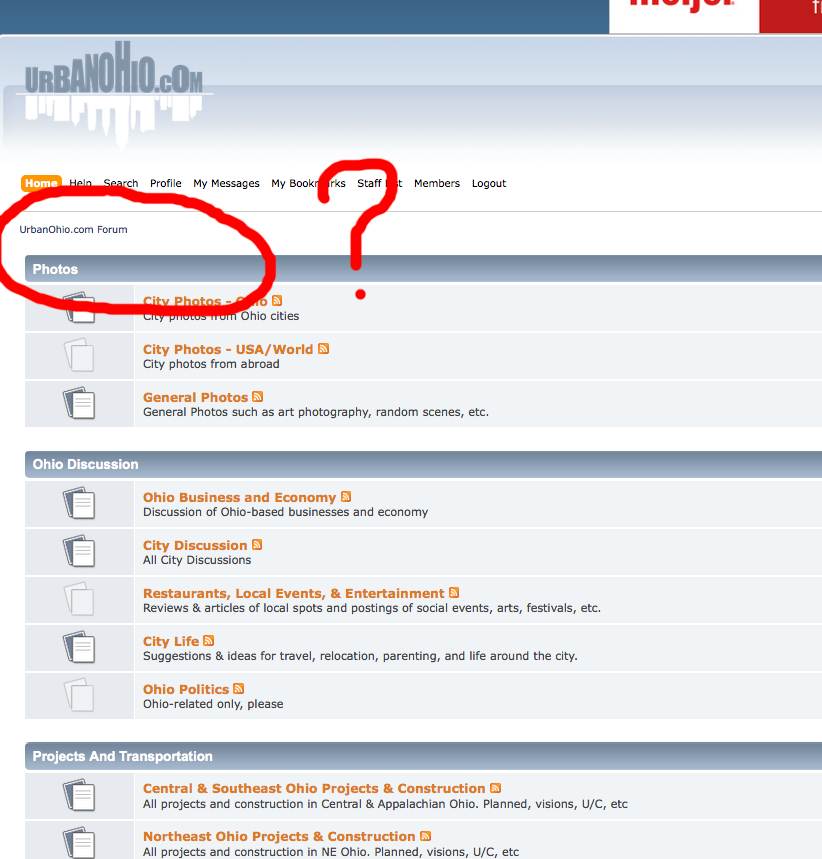Click the board status icon for City Photos - USA/World
Screen dimensions: 822x859
point(79,355)
